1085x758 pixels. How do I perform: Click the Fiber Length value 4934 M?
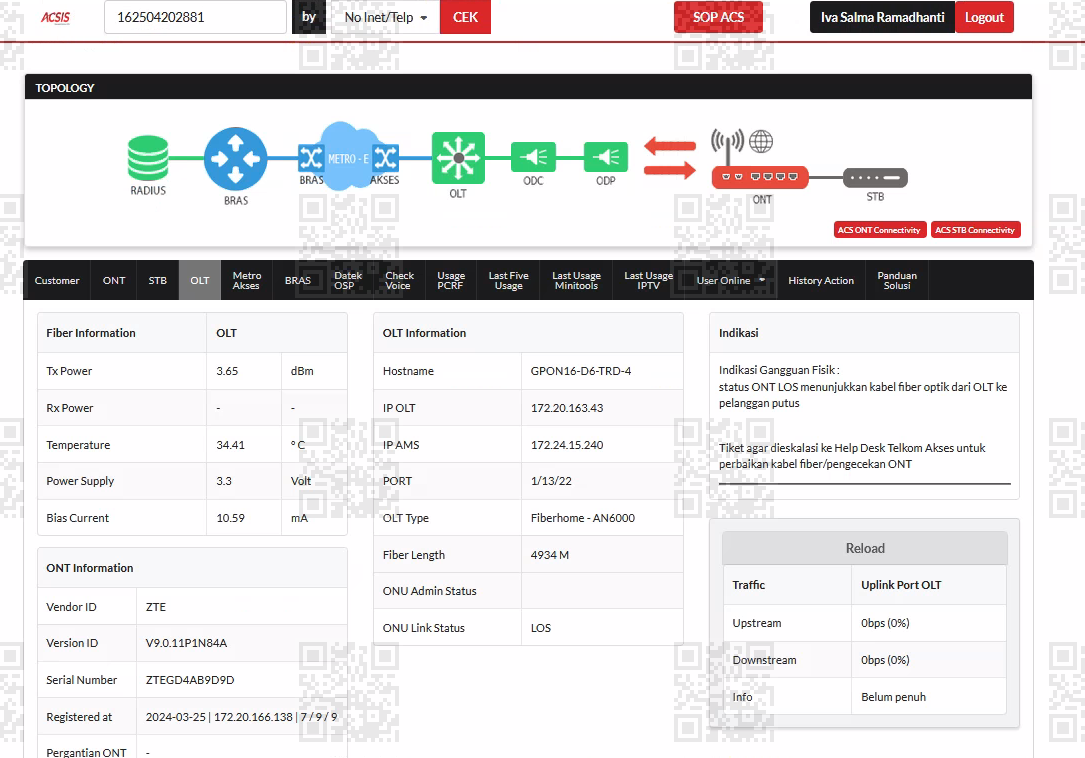(549, 555)
